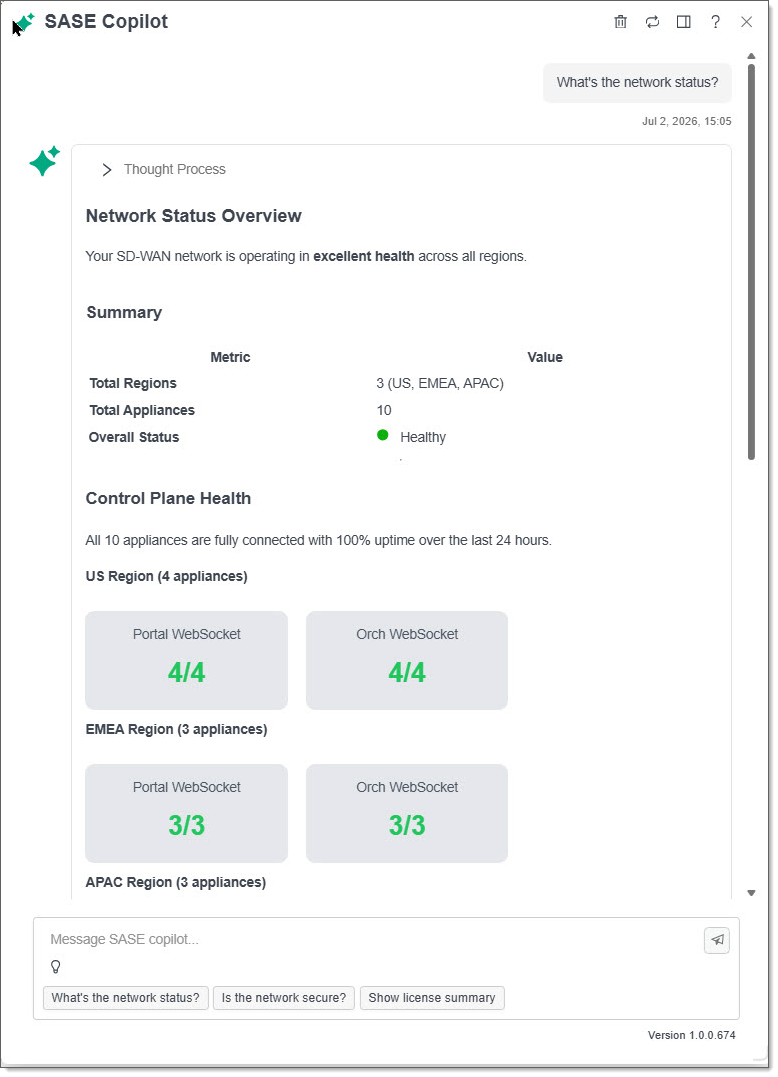Click the scrollbar down arrow

pos(751,893)
